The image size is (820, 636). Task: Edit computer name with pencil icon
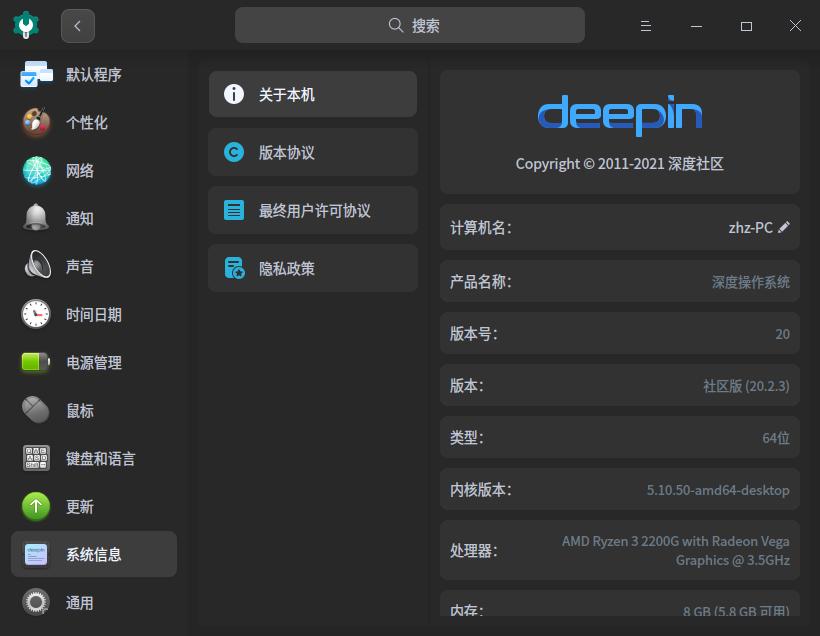[783, 227]
